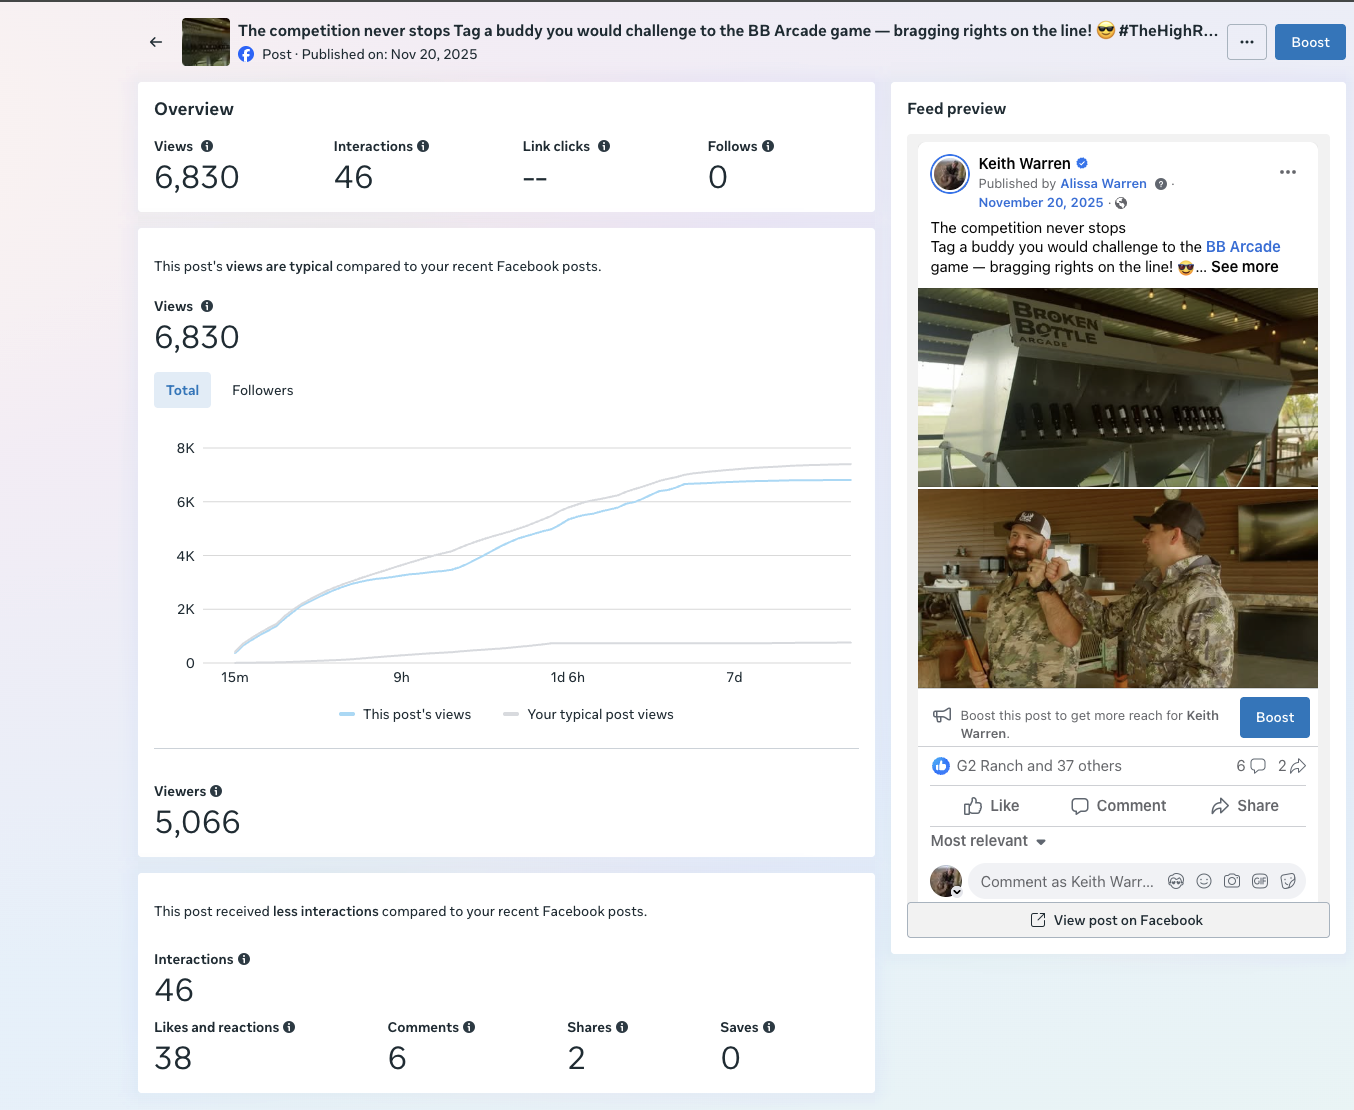Click the info icon next to Views in Overview
This screenshot has height=1110, width=1354.
click(207, 146)
